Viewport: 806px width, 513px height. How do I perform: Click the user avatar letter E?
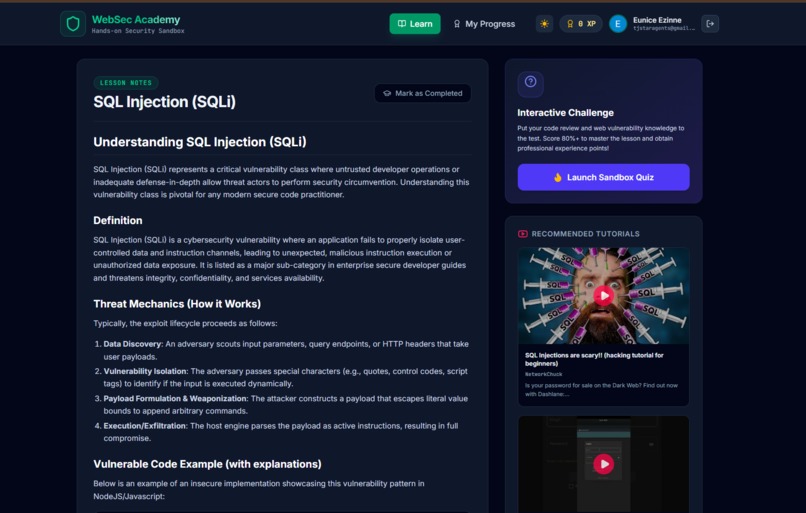(x=618, y=24)
